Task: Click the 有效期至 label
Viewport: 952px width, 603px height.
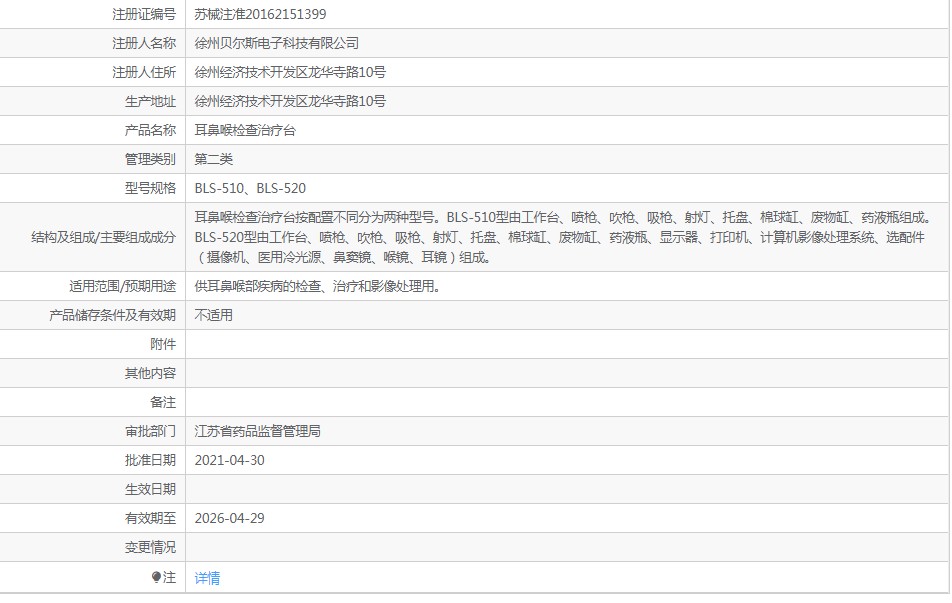Action: (150, 518)
